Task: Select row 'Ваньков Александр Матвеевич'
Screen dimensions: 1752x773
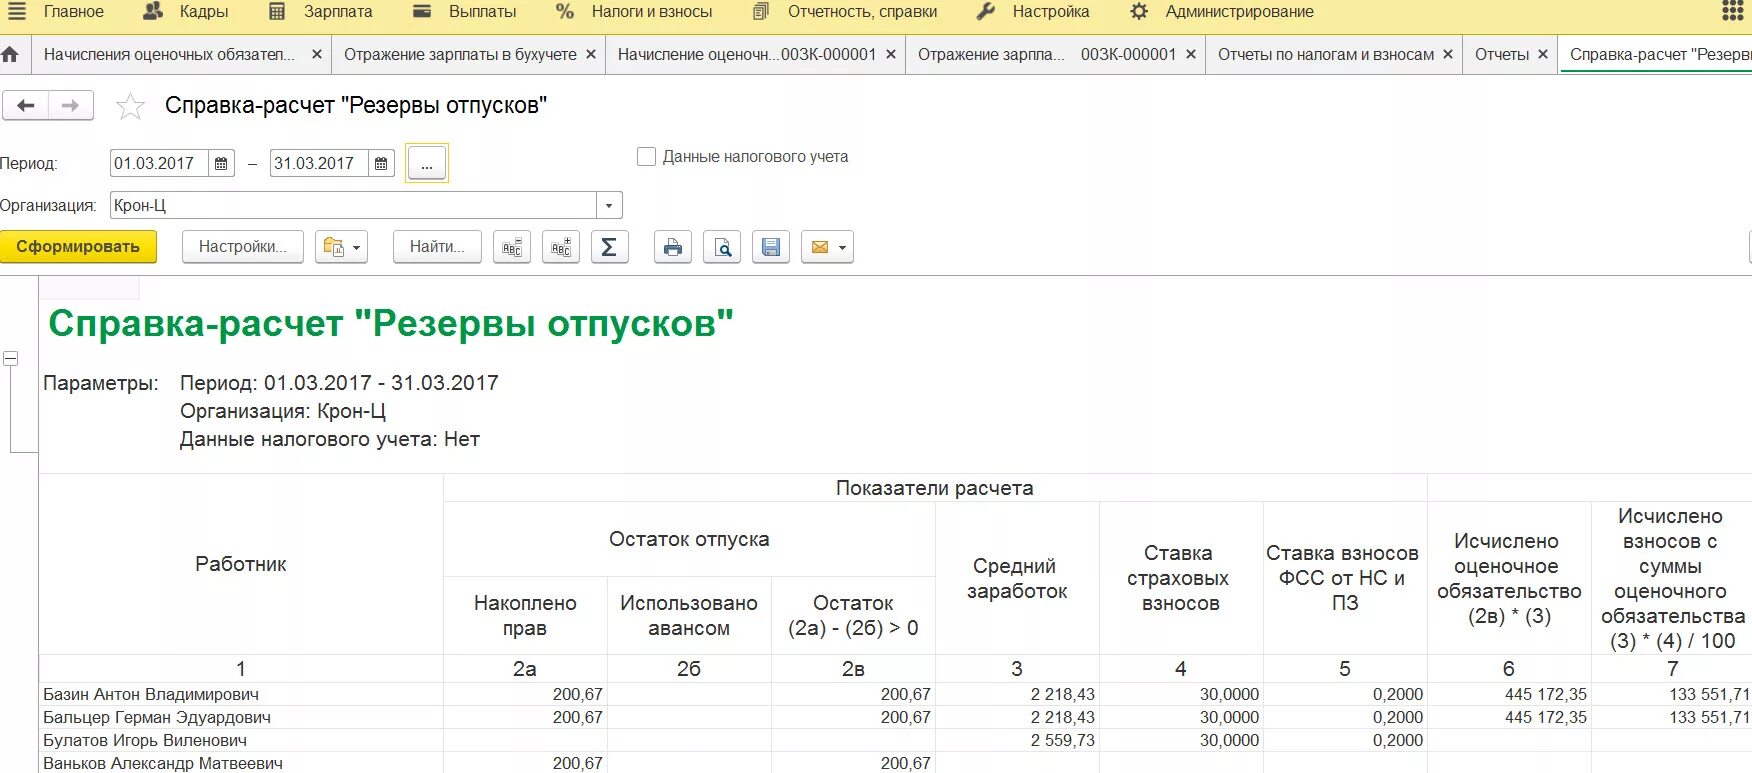Action: (241, 763)
